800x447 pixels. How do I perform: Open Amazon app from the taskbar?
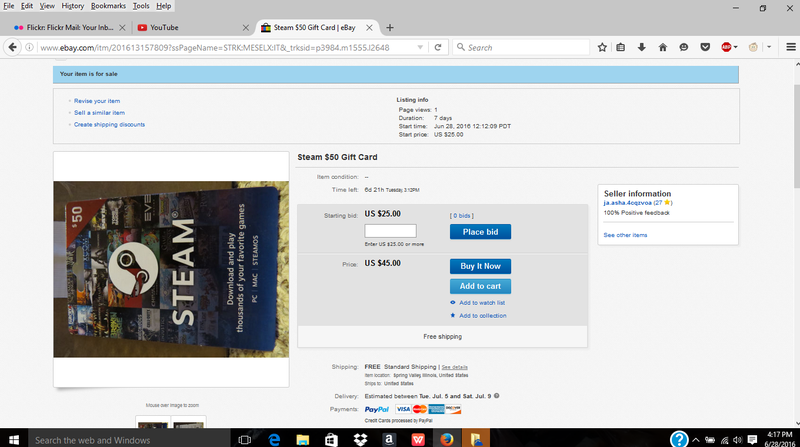click(x=389, y=439)
